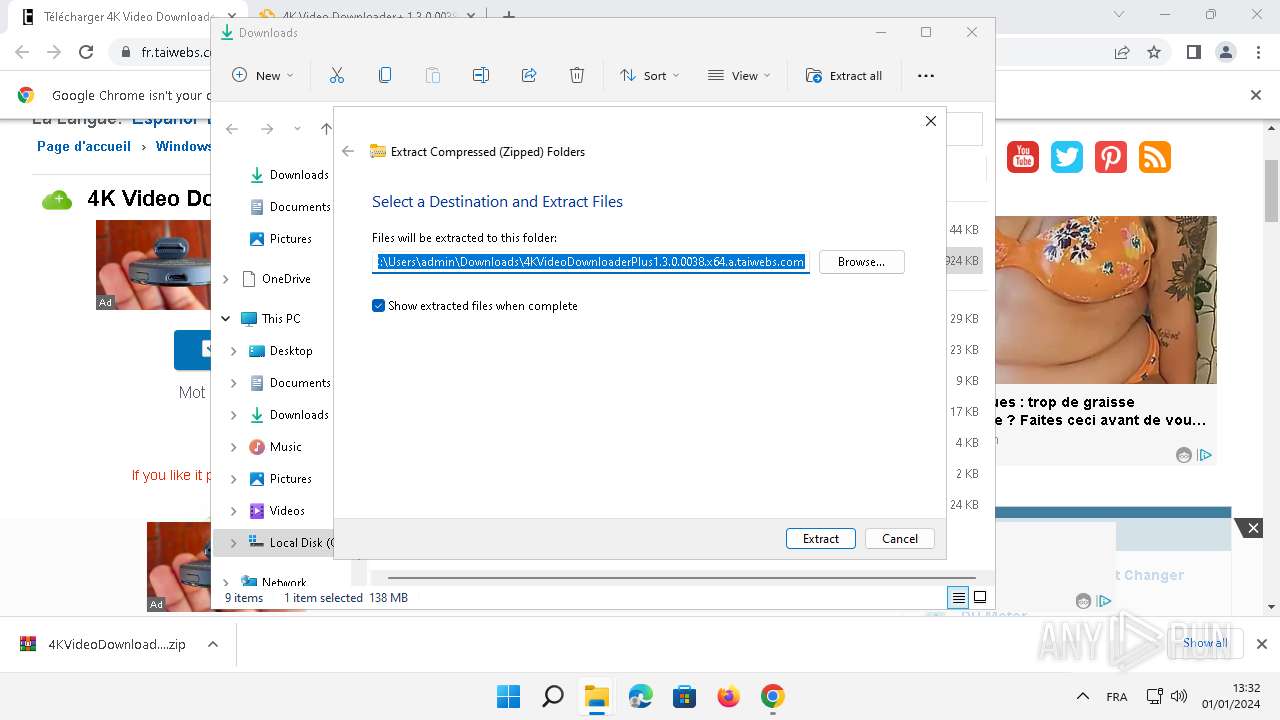Open the taskbar Search icon
Screen dimensions: 1280x720
pos(552,696)
